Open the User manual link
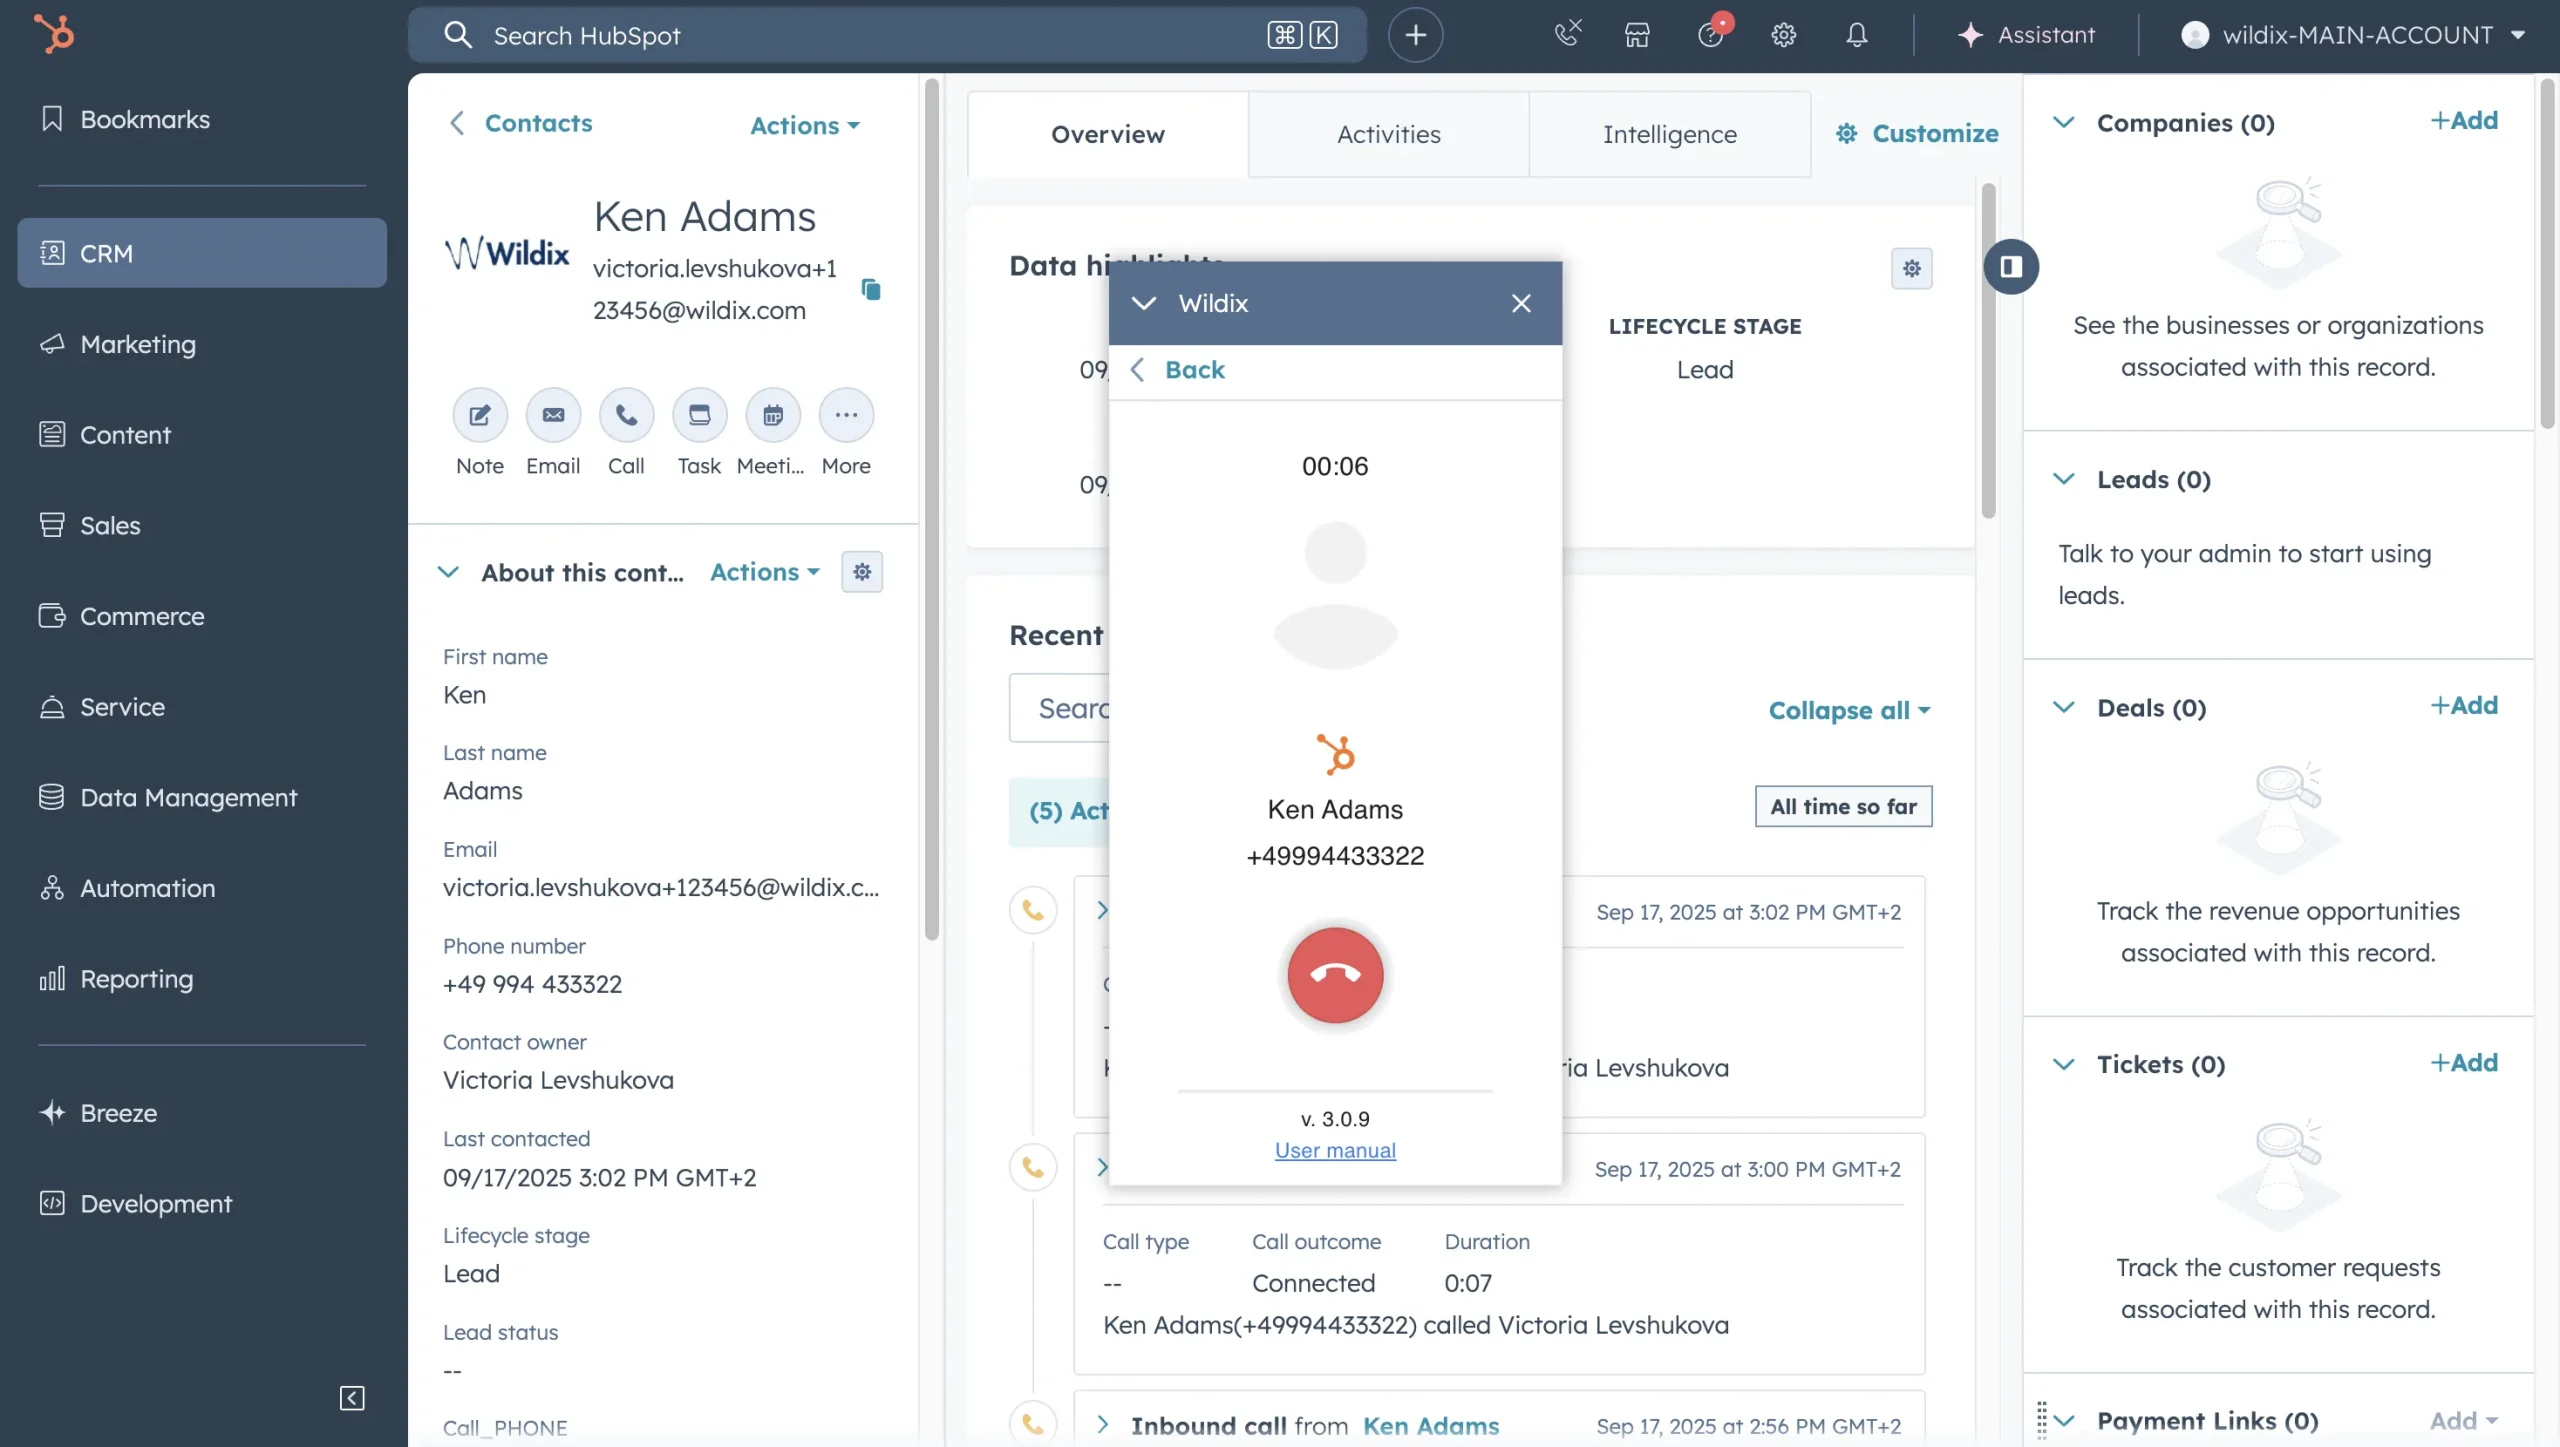This screenshot has height=1447, width=2560. 1335,1150
